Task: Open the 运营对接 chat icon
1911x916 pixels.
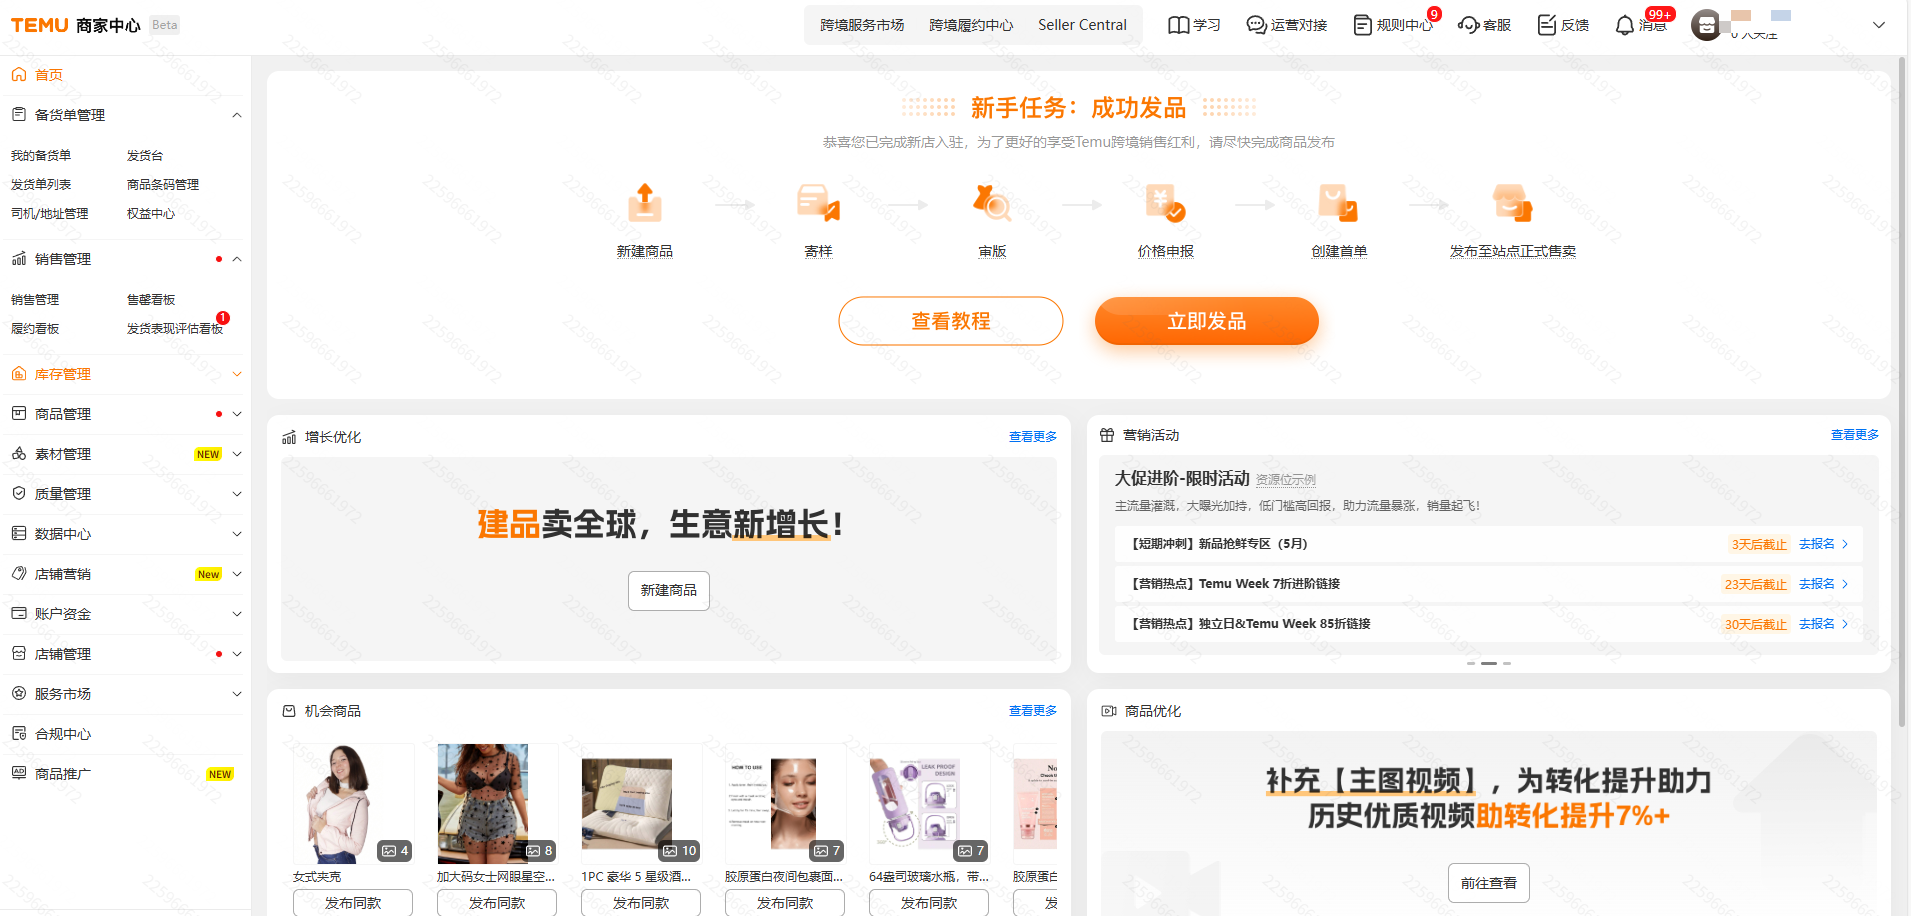Action: [1256, 25]
